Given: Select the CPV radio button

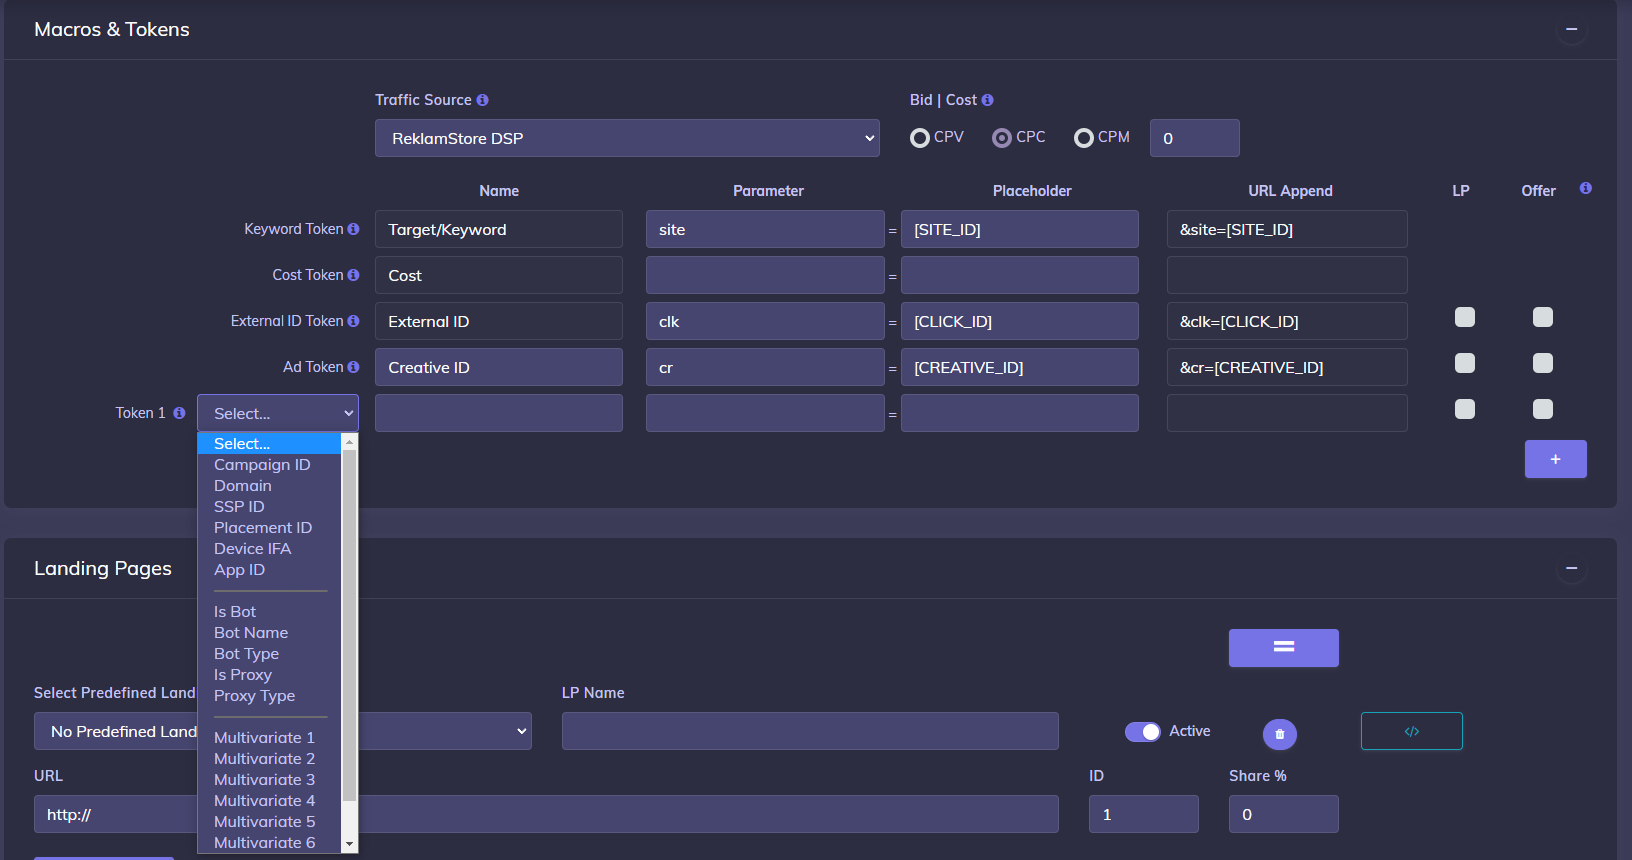Looking at the screenshot, I should pos(920,138).
